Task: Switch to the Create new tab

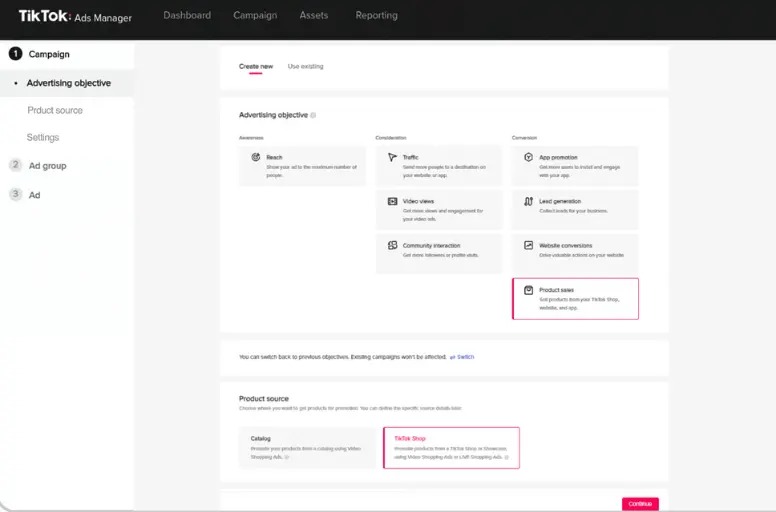Action: (x=256, y=66)
